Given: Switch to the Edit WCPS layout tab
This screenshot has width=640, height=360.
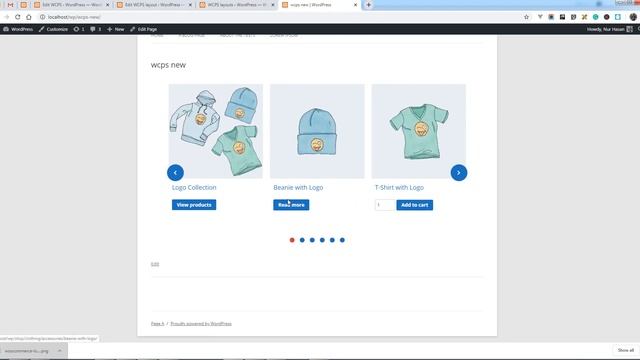Looking at the screenshot, I should click(x=154, y=5).
